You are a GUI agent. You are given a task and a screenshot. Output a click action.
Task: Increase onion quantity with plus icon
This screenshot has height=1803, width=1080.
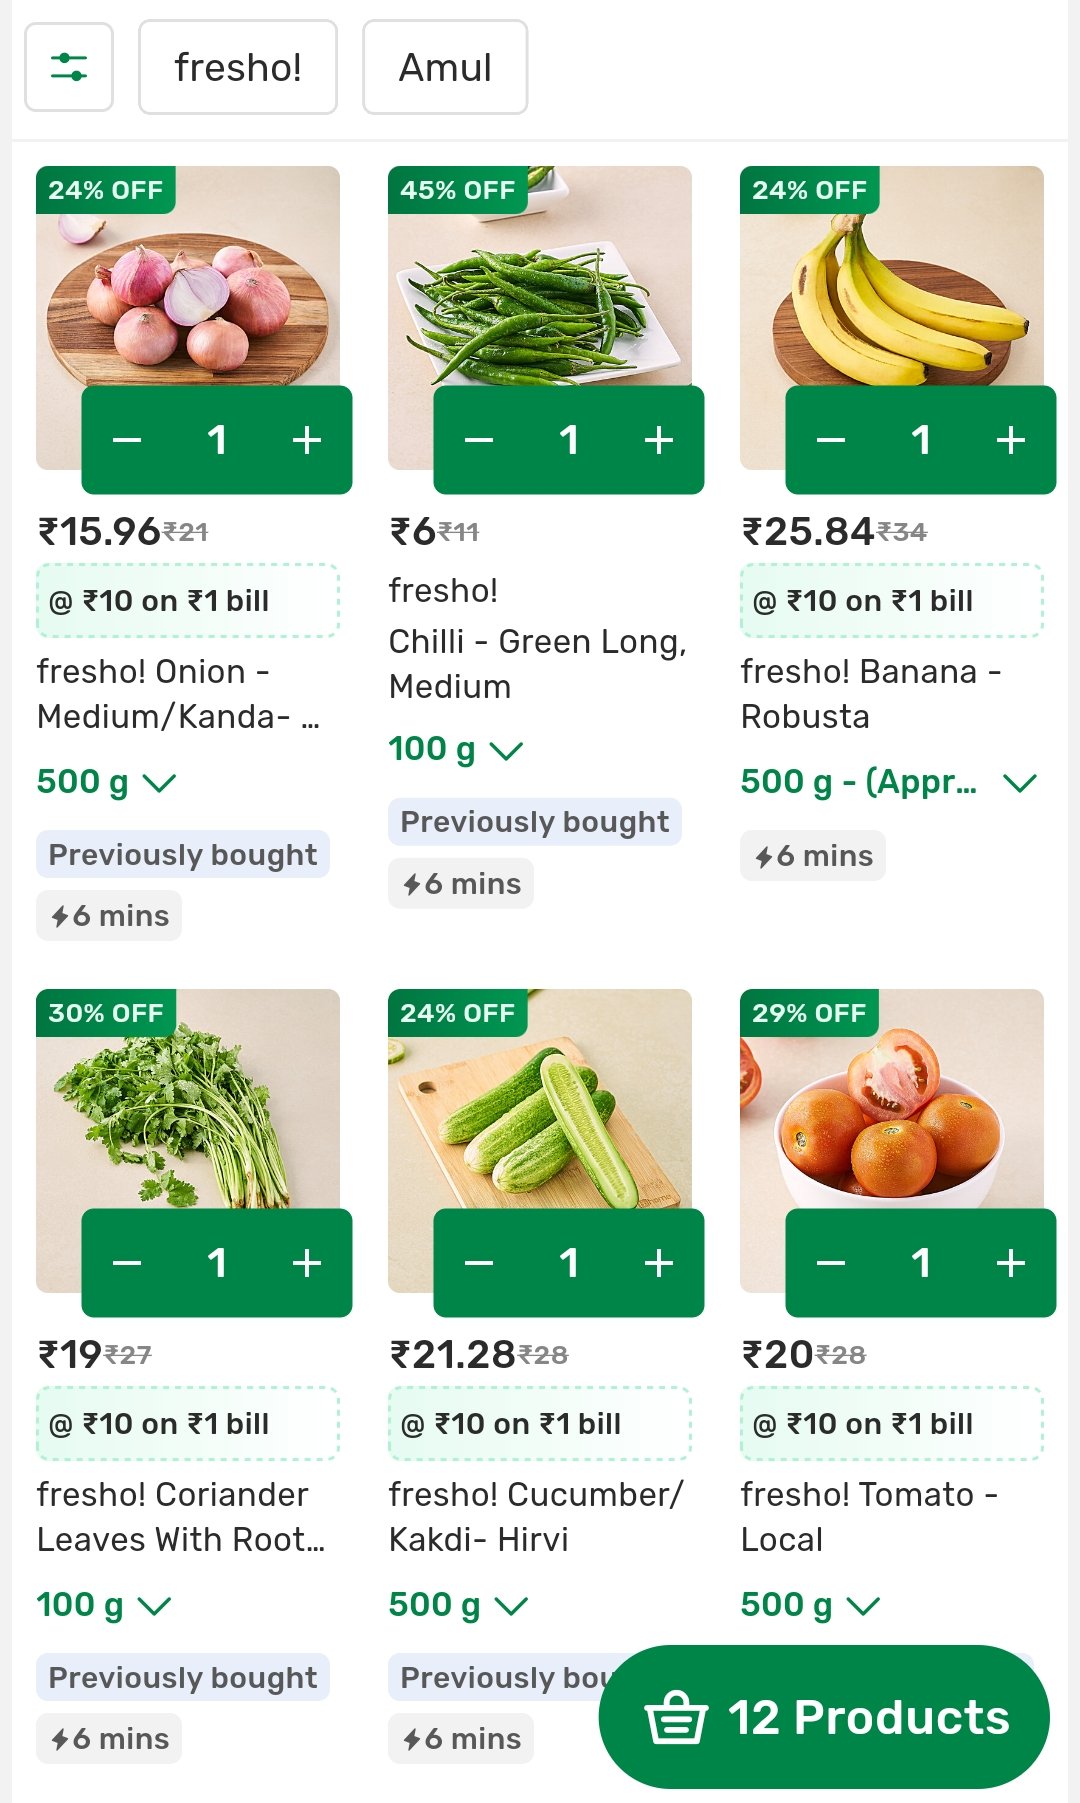(306, 440)
